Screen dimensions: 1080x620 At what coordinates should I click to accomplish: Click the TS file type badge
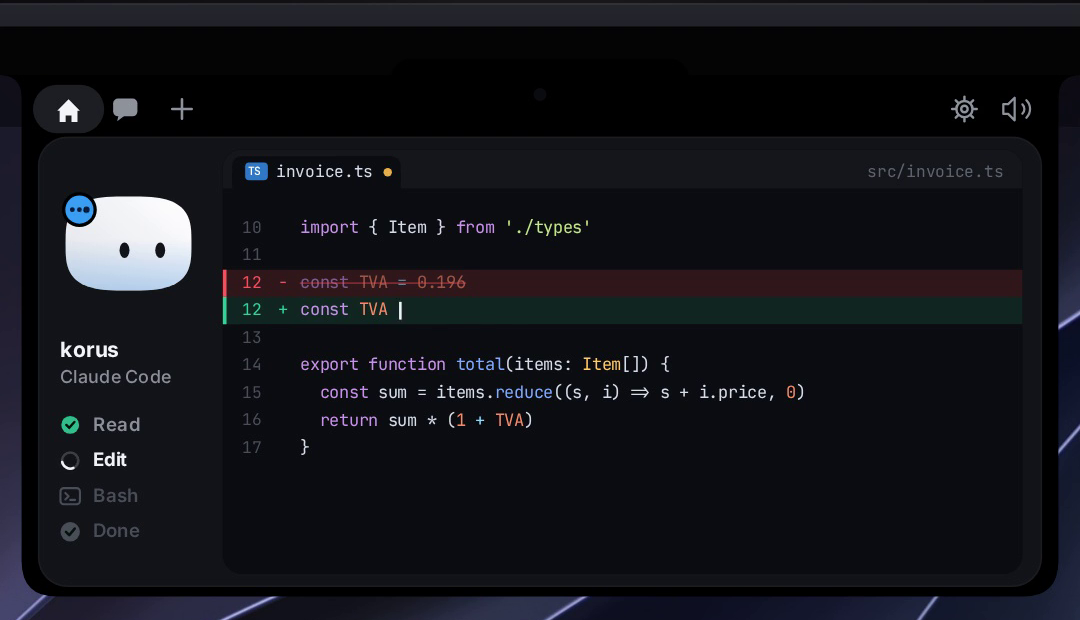pos(255,171)
